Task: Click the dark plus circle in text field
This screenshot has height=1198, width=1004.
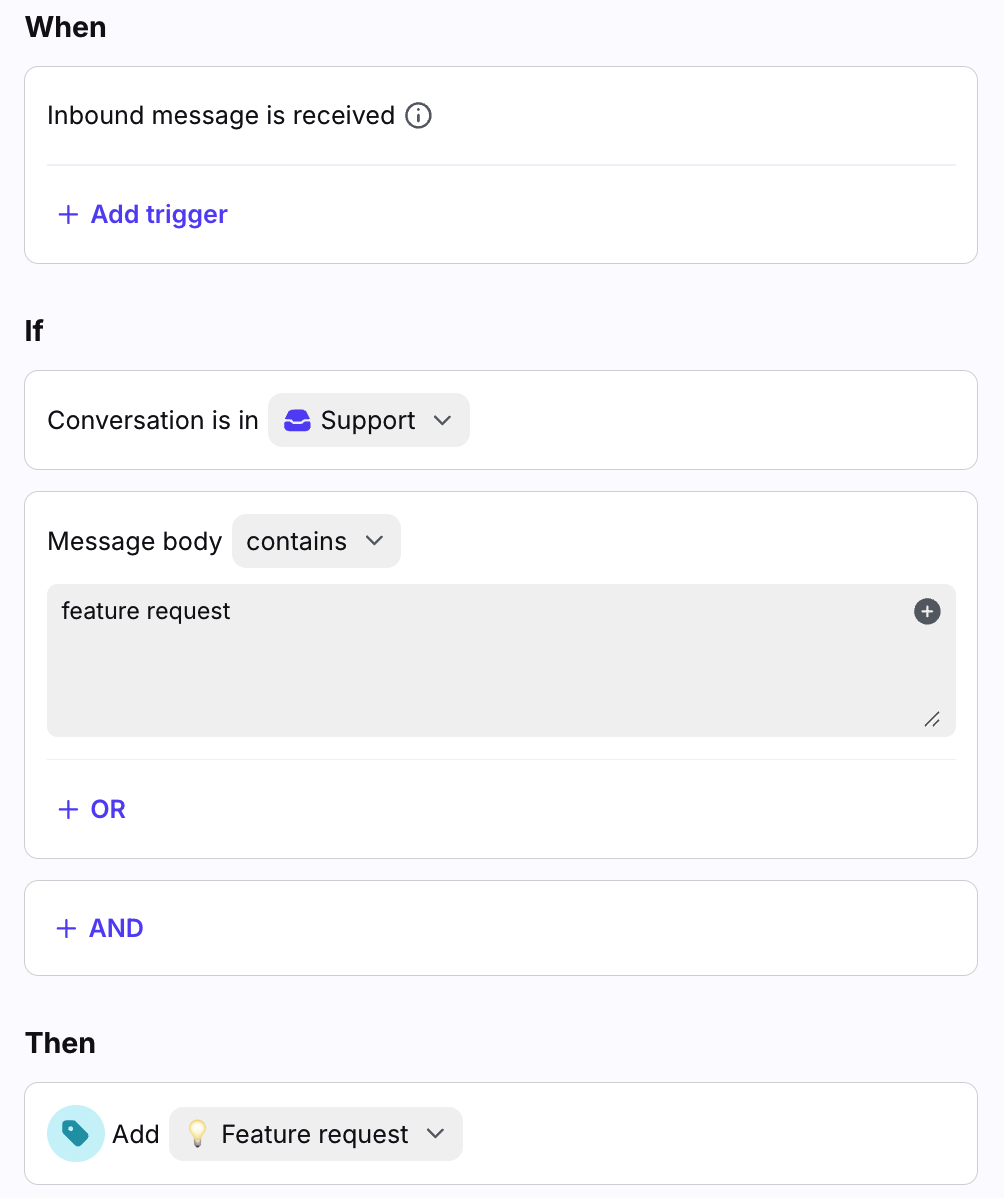Action: click(927, 611)
